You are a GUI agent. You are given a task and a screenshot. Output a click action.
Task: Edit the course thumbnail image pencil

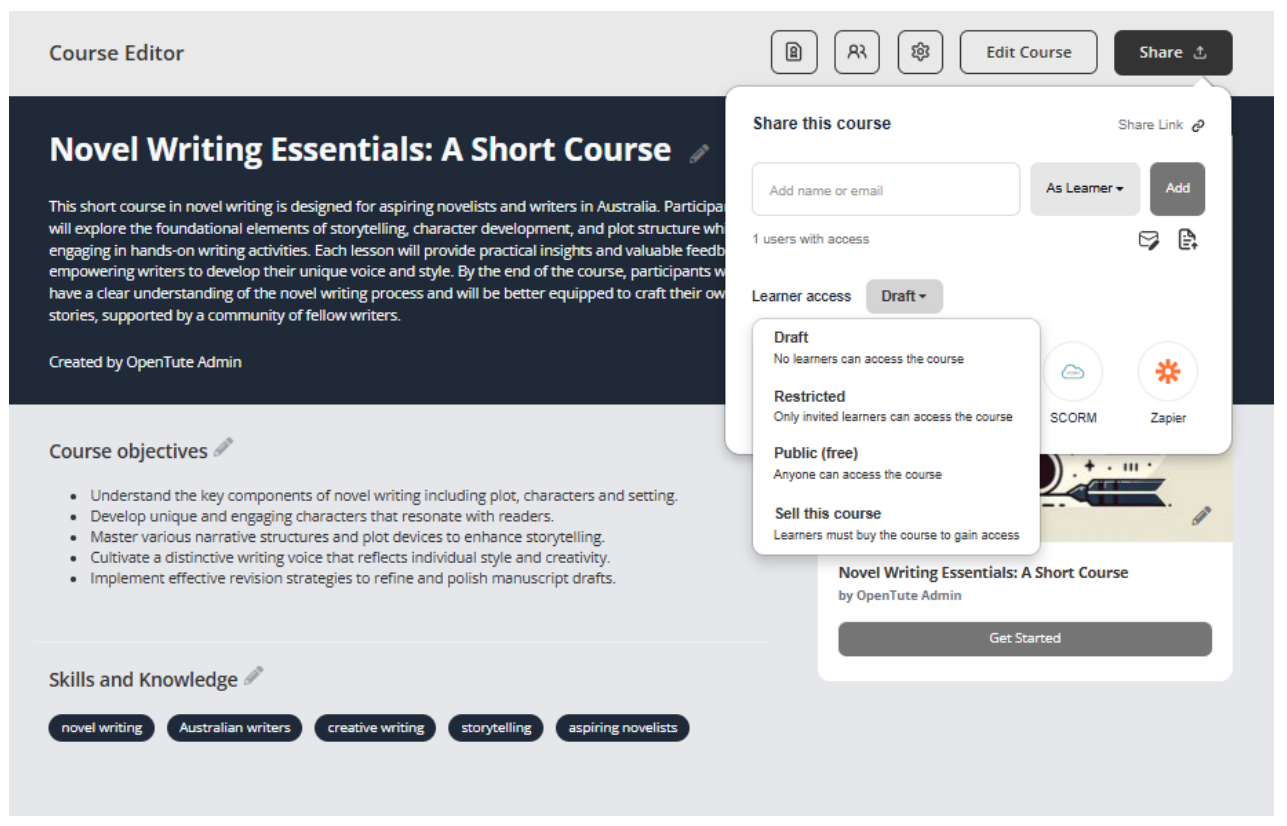coord(1201,516)
